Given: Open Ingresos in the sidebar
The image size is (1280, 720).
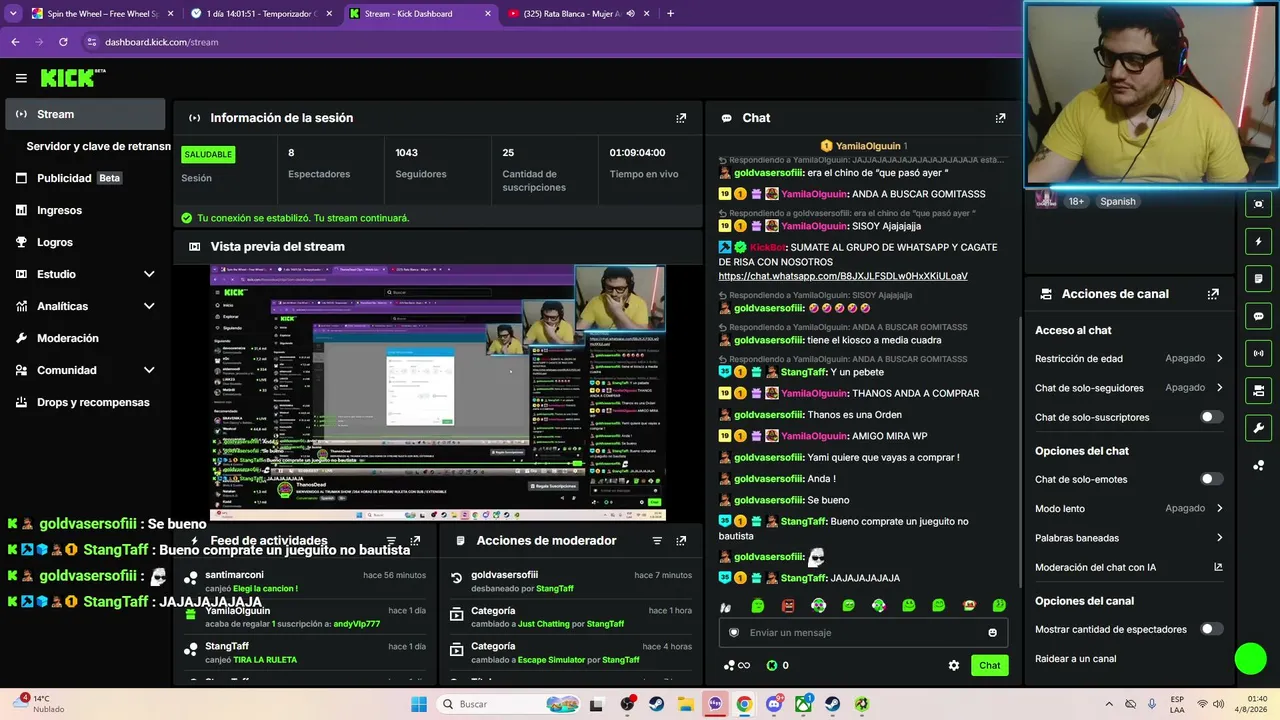Looking at the screenshot, I should tap(85, 210).
